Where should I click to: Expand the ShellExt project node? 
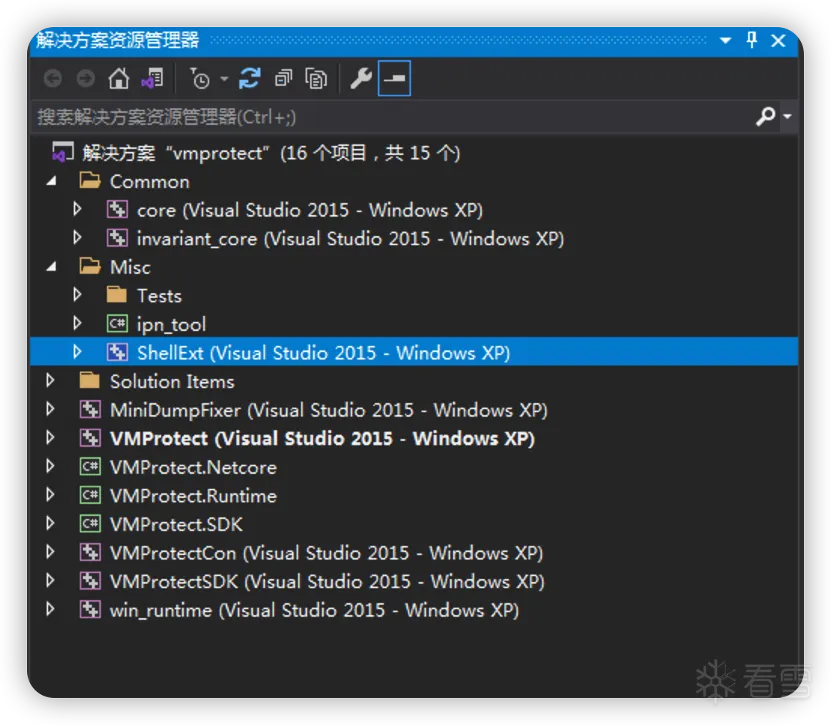point(77,352)
